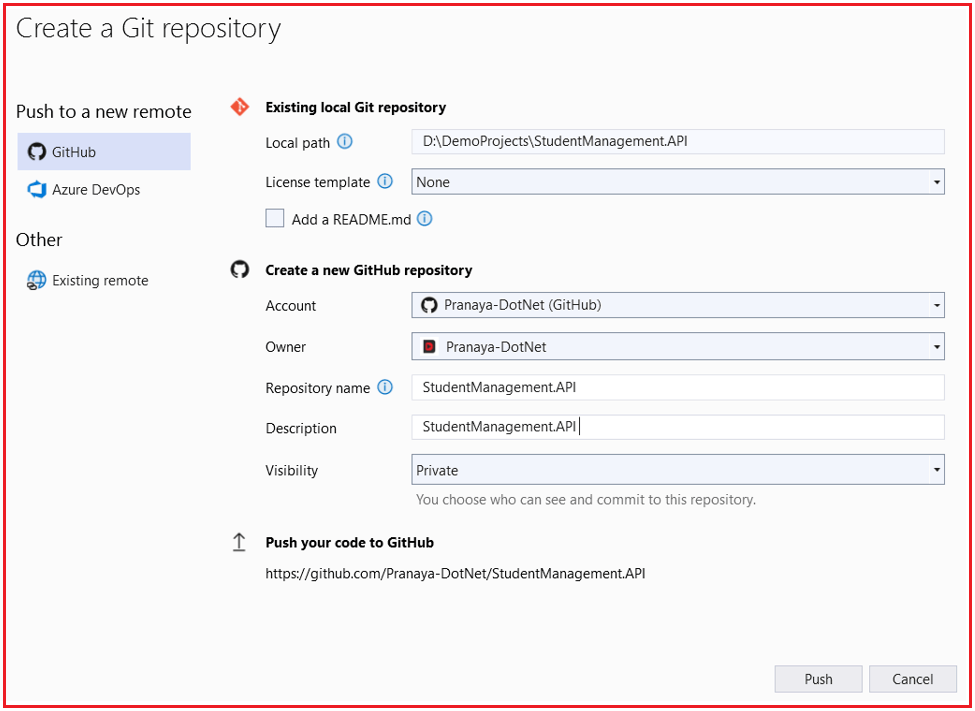975x711 pixels.
Task: Enable the Add a README.md checkbox
Action: 274,218
